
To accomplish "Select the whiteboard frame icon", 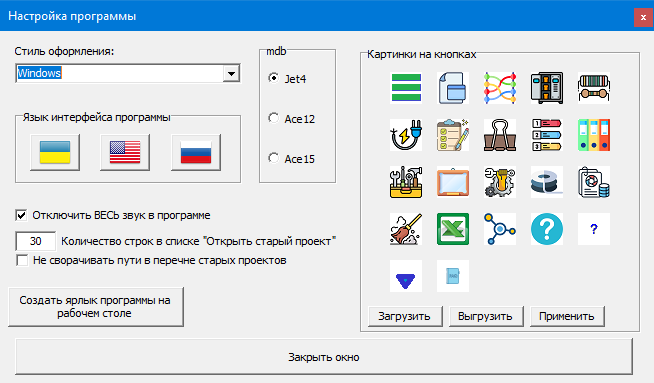I will (x=453, y=182).
